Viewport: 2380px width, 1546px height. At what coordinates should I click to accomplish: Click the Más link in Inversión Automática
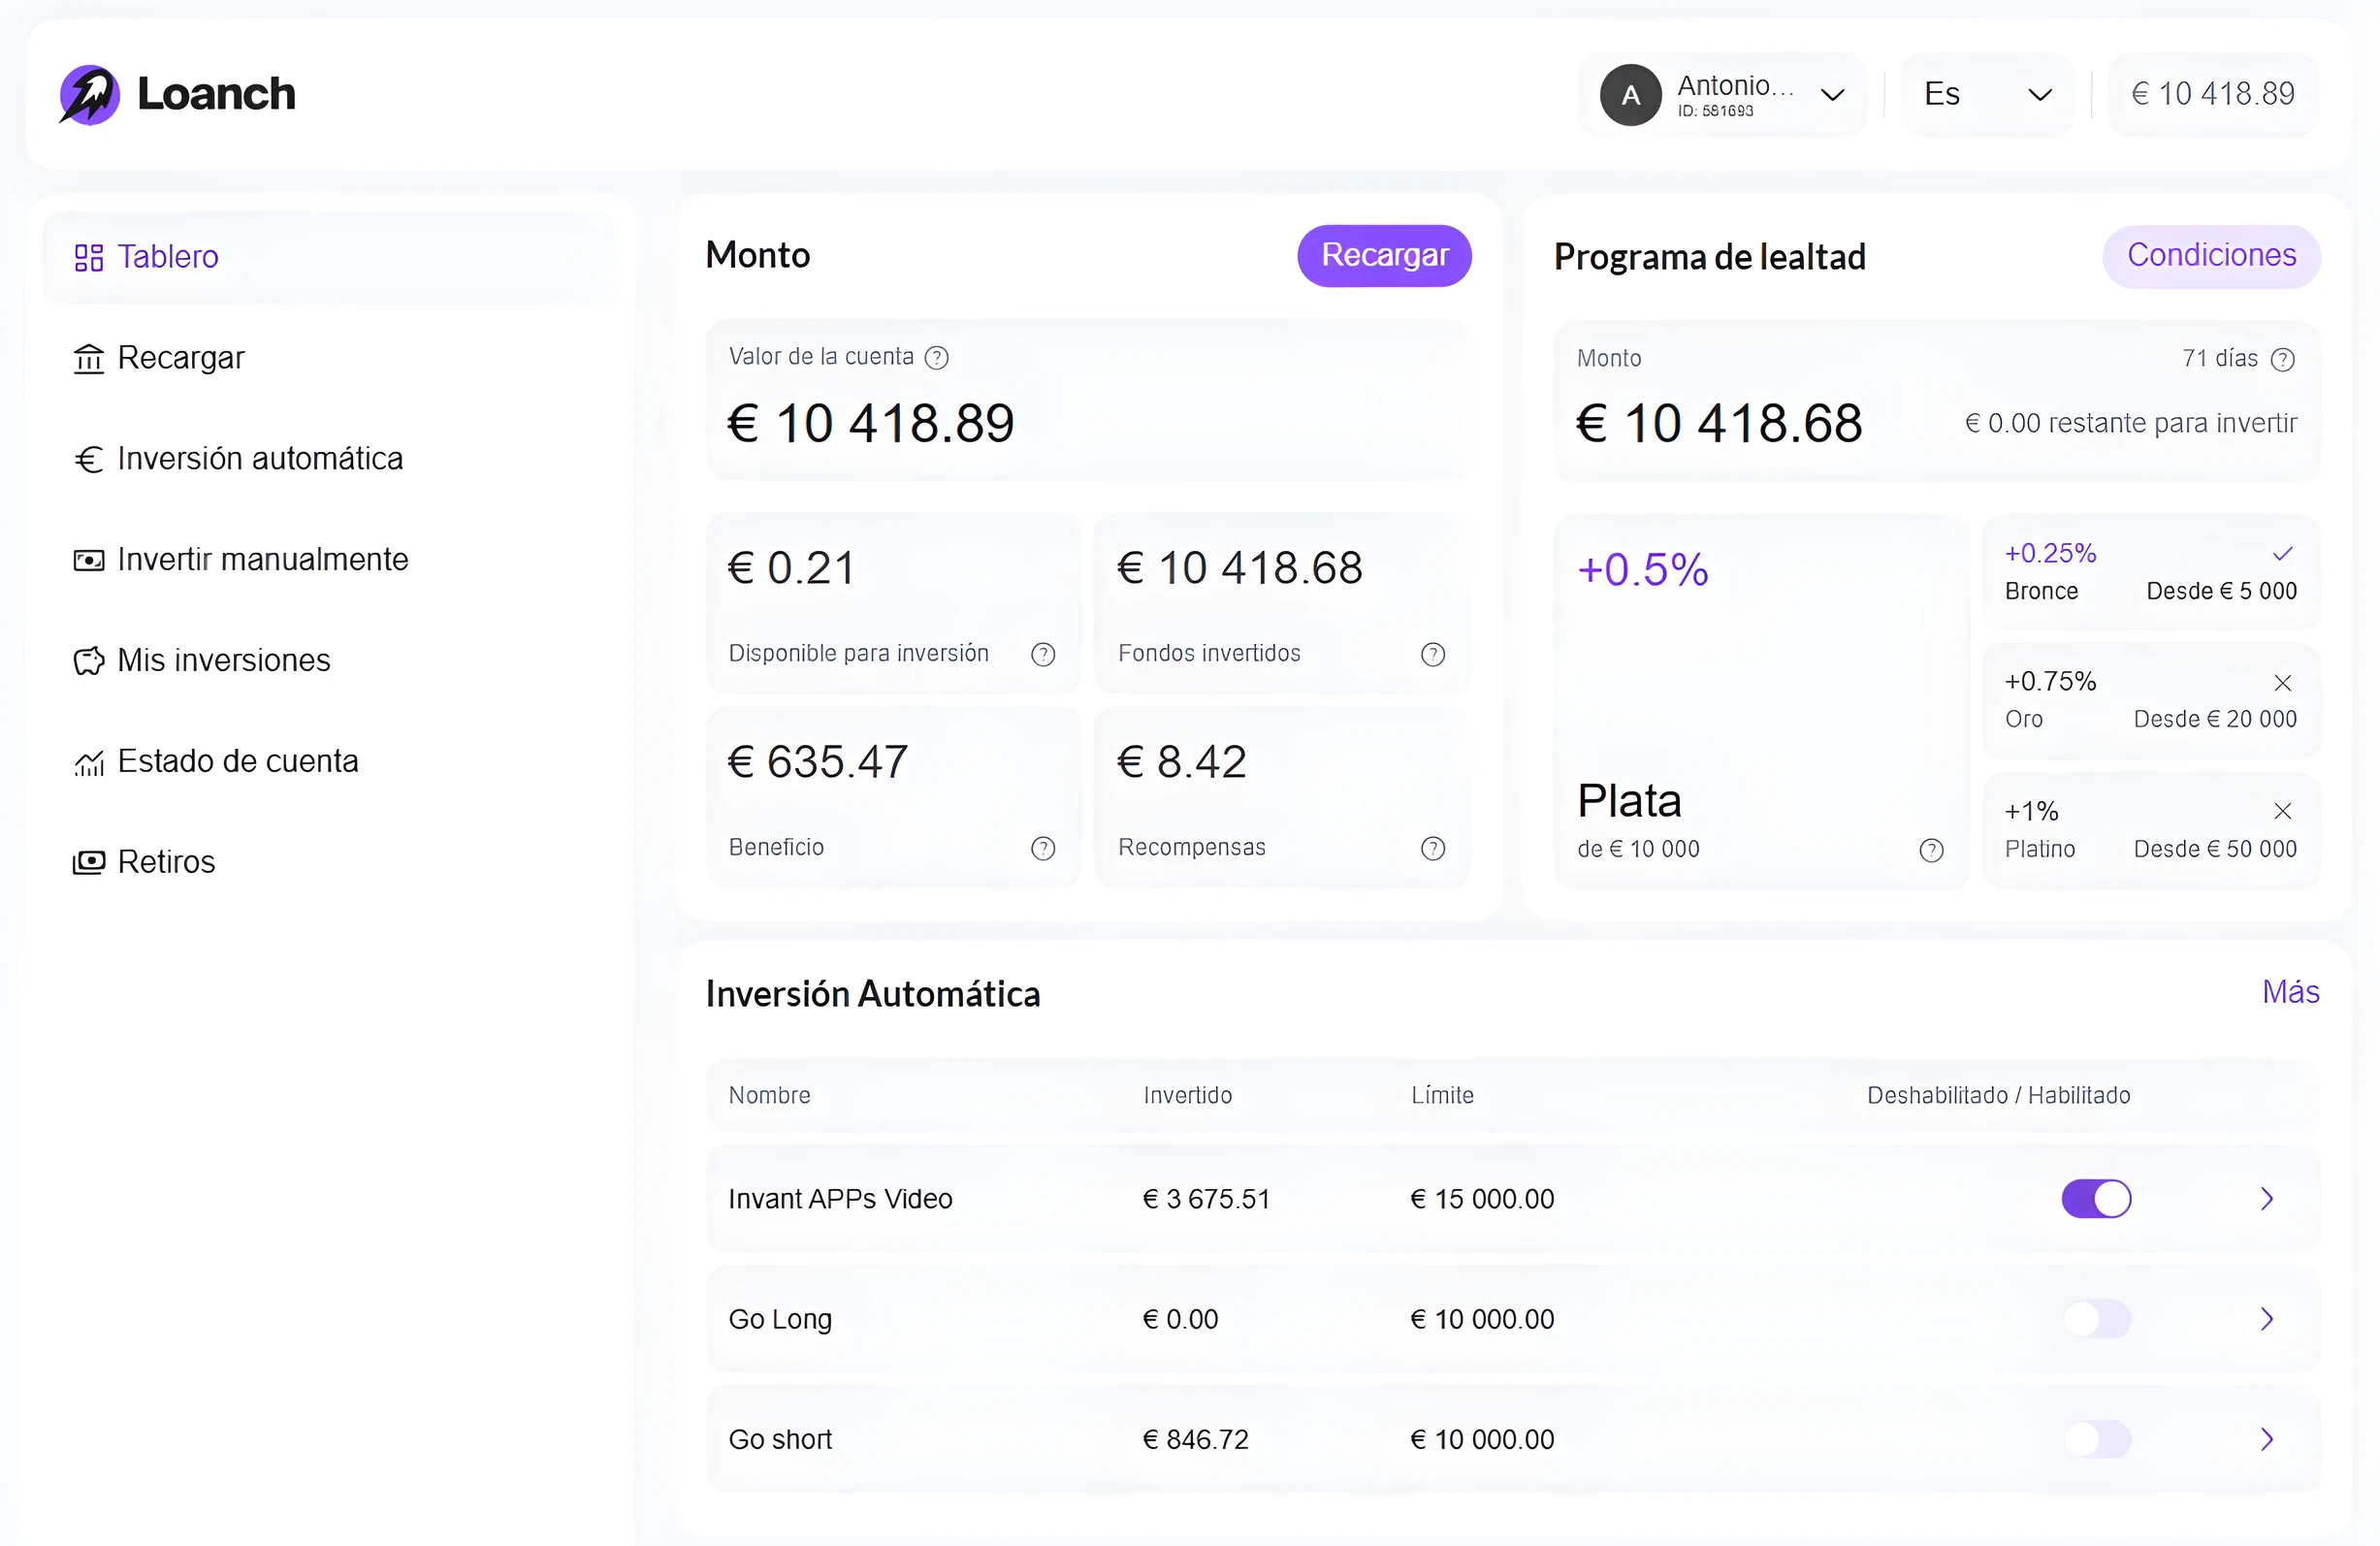(2290, 991)
